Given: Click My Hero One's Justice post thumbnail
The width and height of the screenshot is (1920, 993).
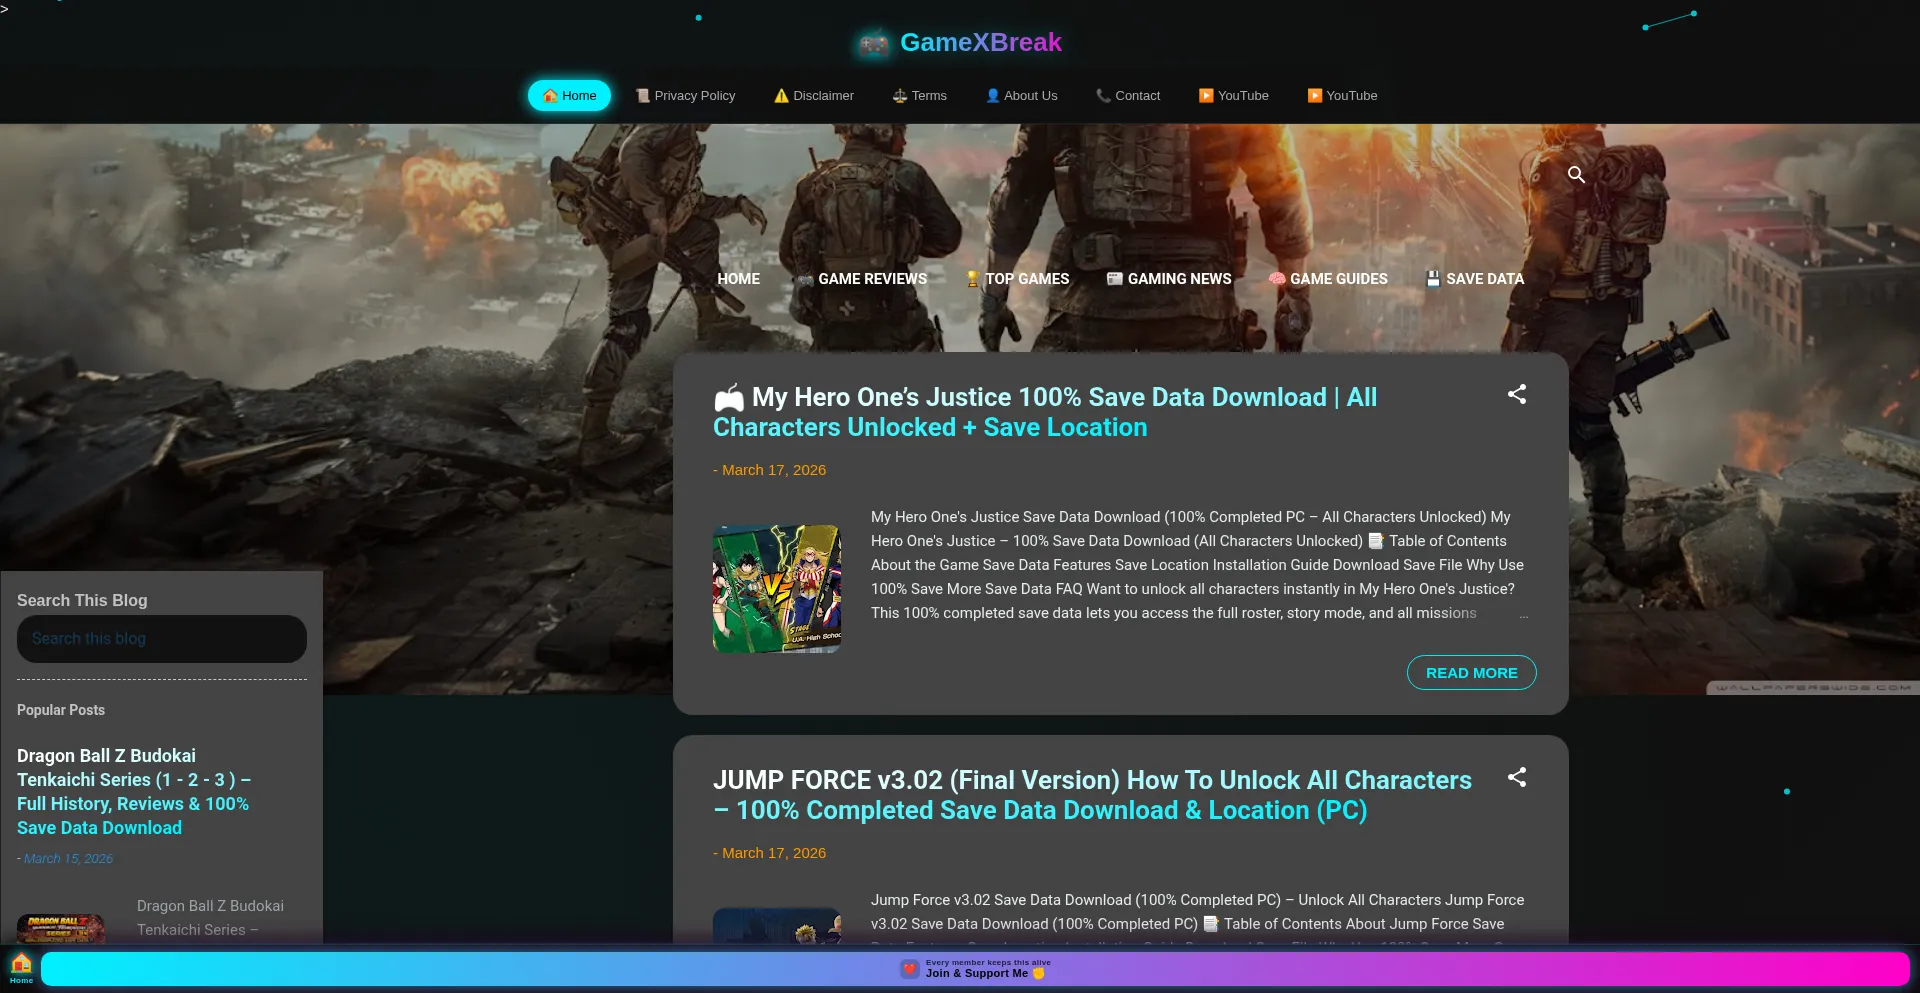Looking at the screenshot, I should pyautogui.click(x=777, y=589).
